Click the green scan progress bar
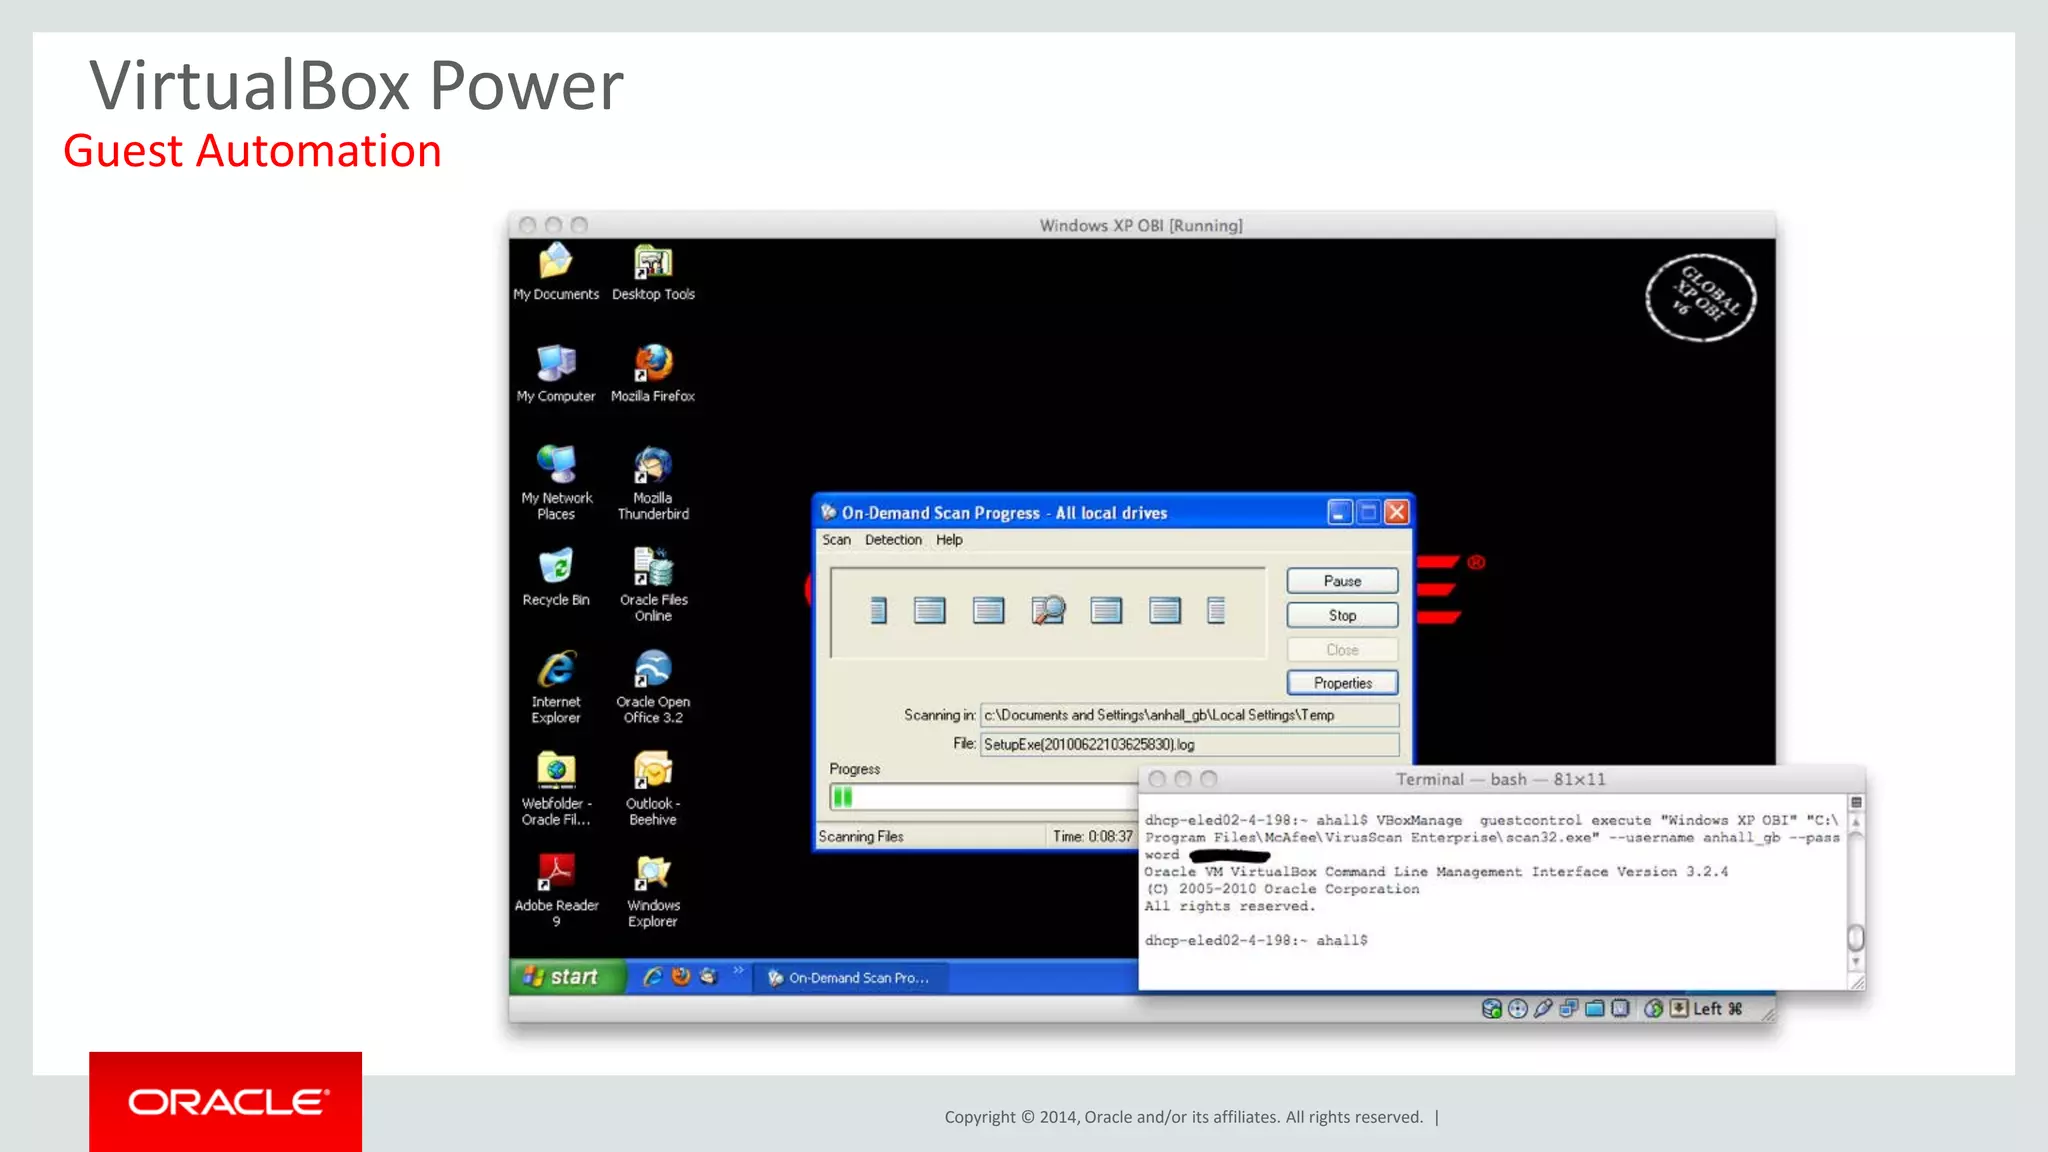Viewport: 2048px width, 1152px height. (843, 797)
